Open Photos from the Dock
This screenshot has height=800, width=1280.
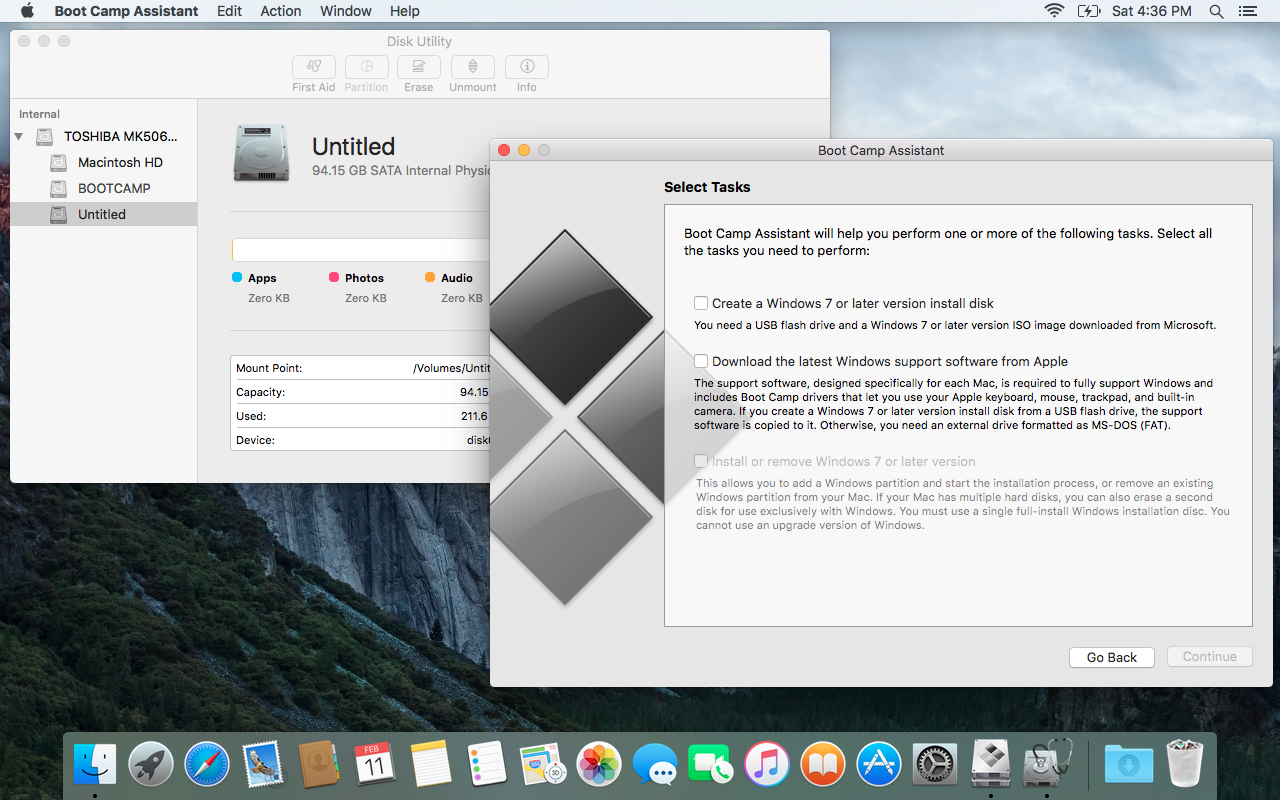coord(598,763)
